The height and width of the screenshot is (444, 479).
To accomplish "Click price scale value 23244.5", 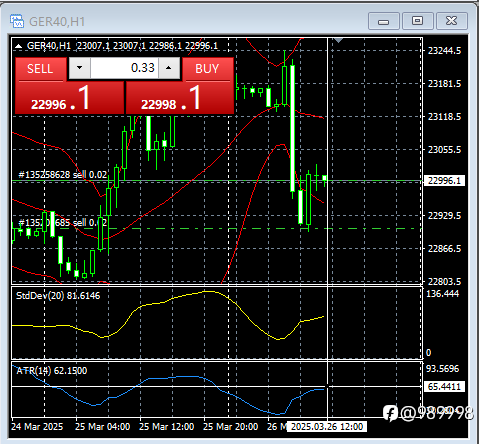I will point(444,51).
